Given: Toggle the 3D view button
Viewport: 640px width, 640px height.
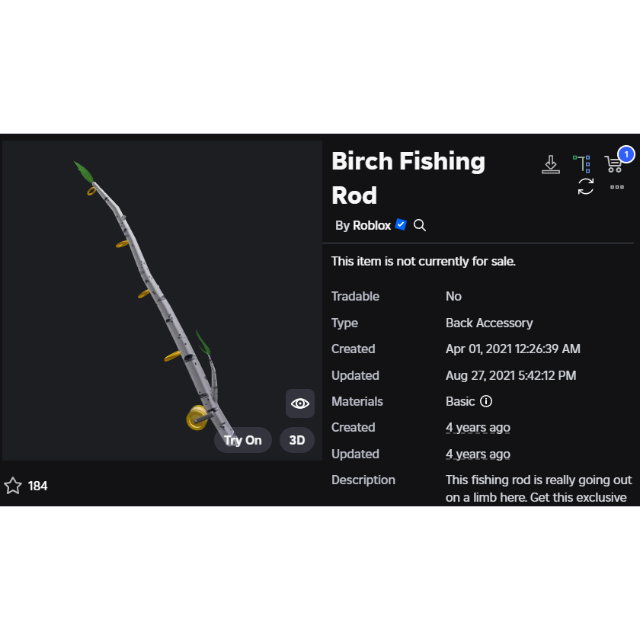Looking at the screenshot, I should pyautogui.click(x=297, y=440).
